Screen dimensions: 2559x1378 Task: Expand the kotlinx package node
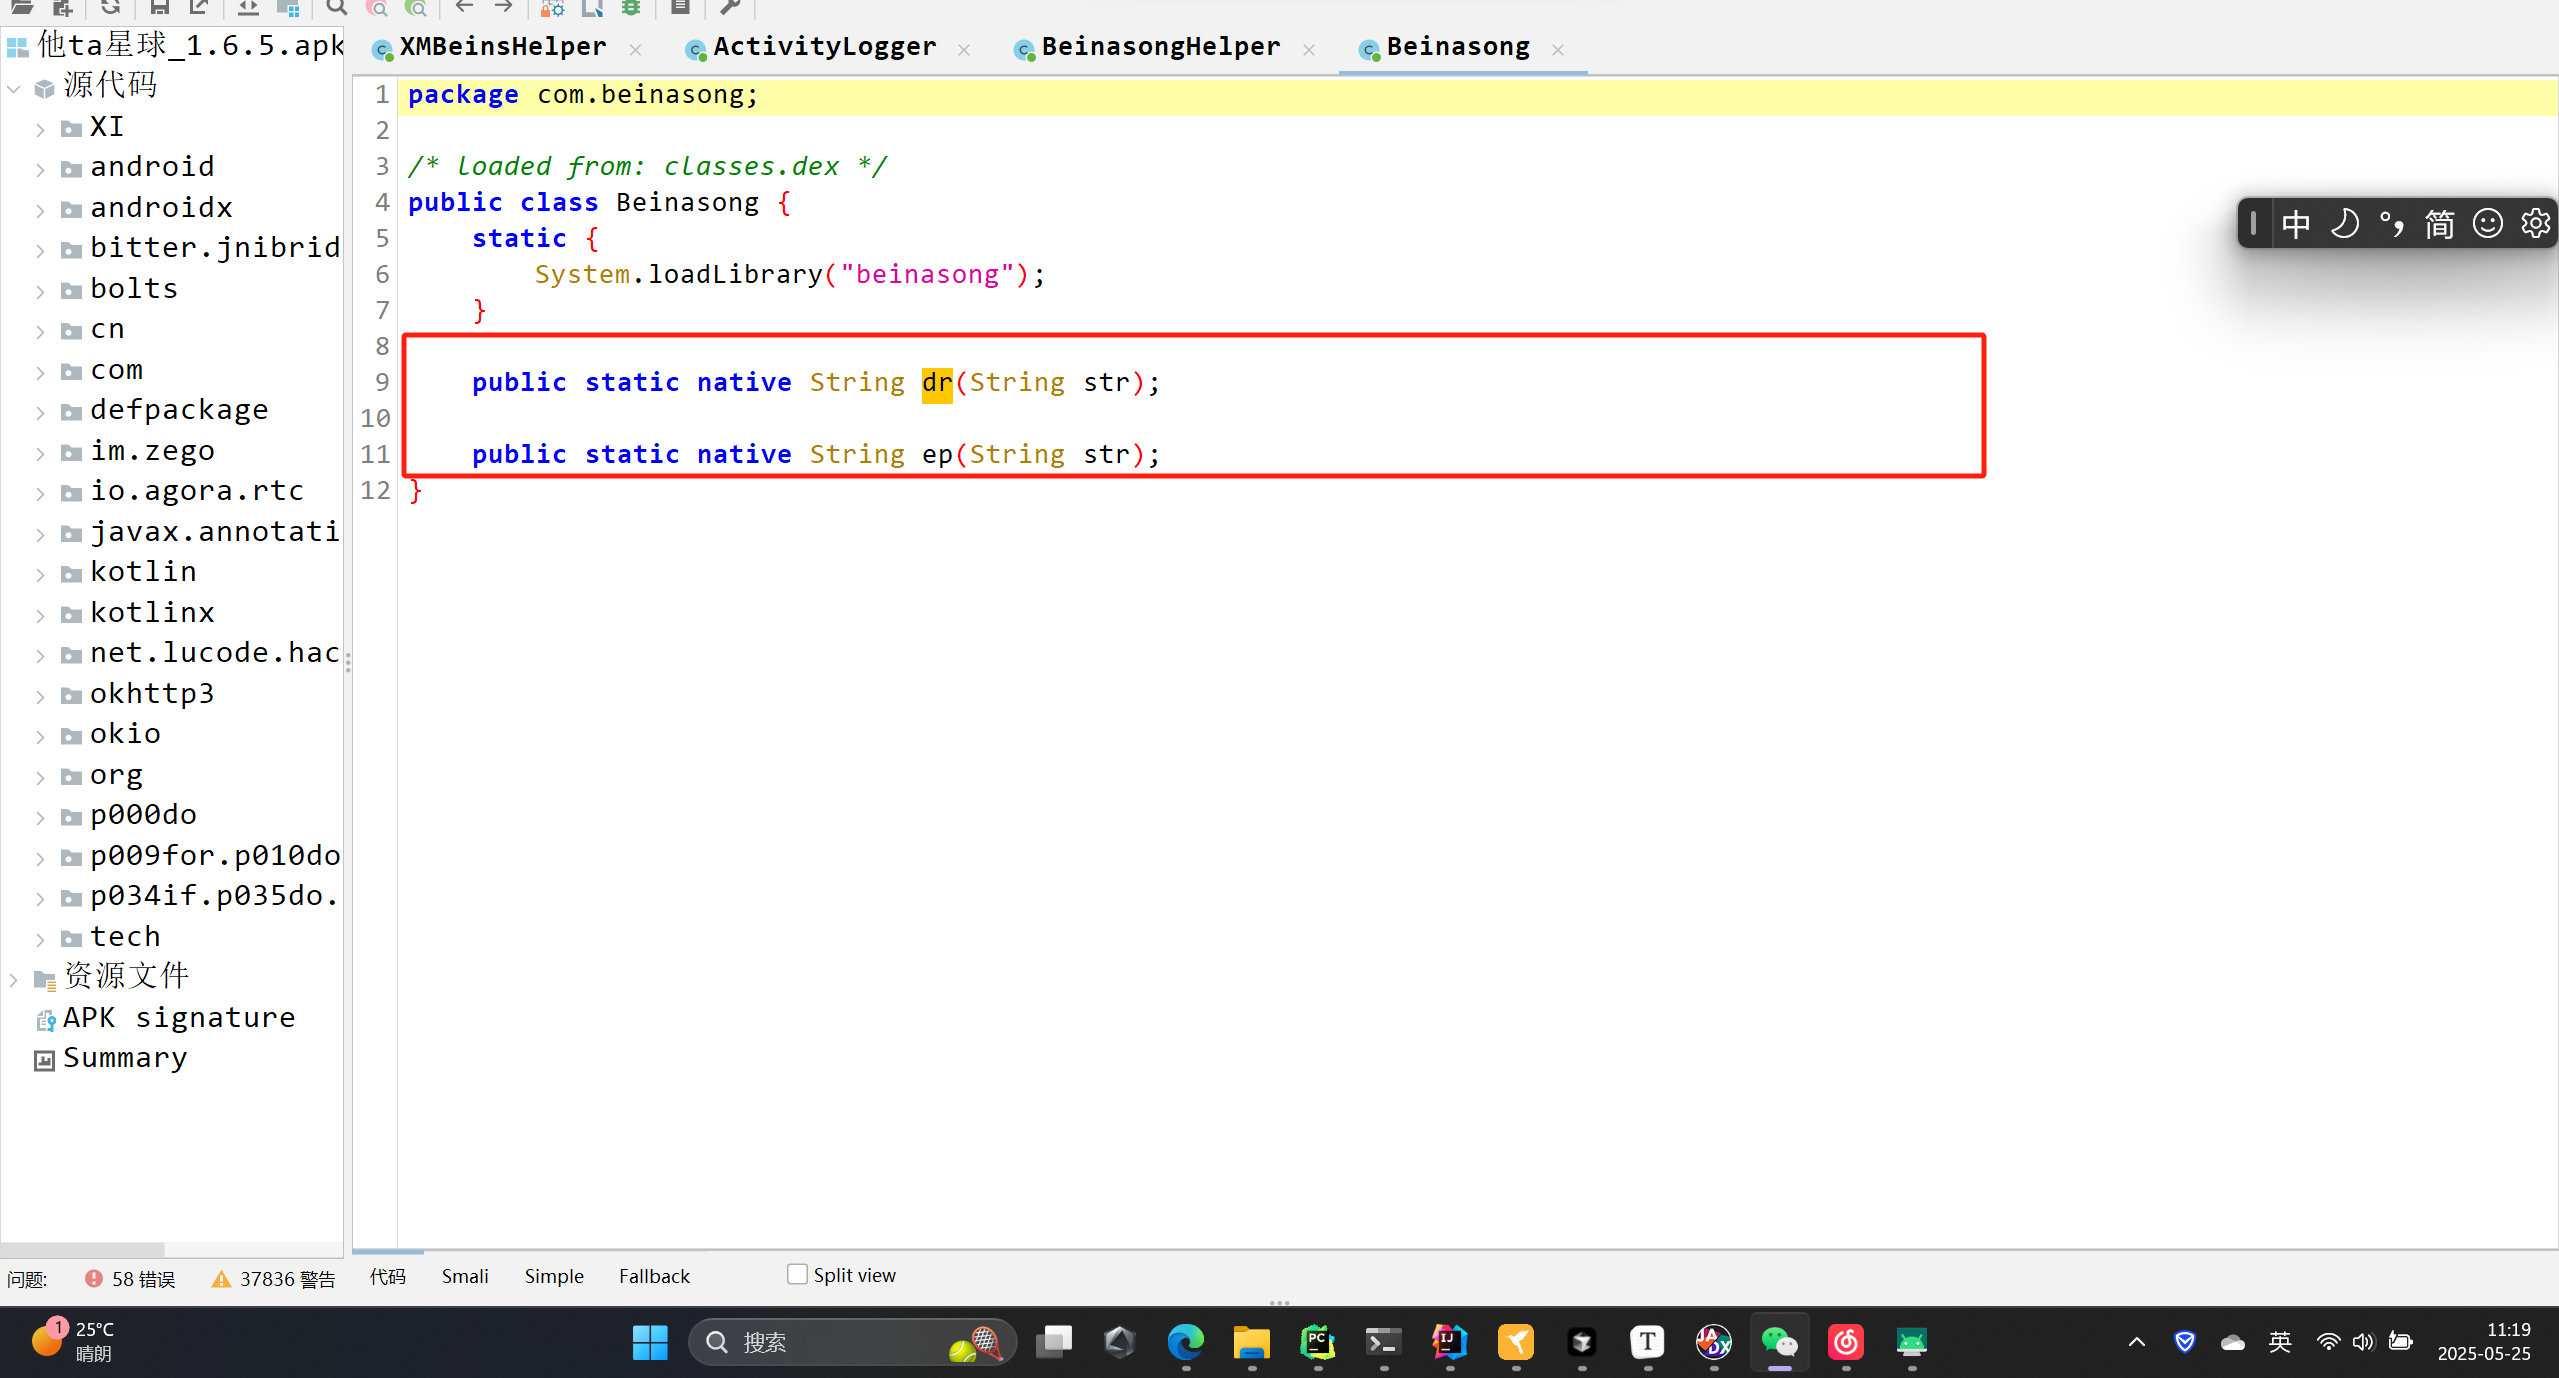[40, 616]
